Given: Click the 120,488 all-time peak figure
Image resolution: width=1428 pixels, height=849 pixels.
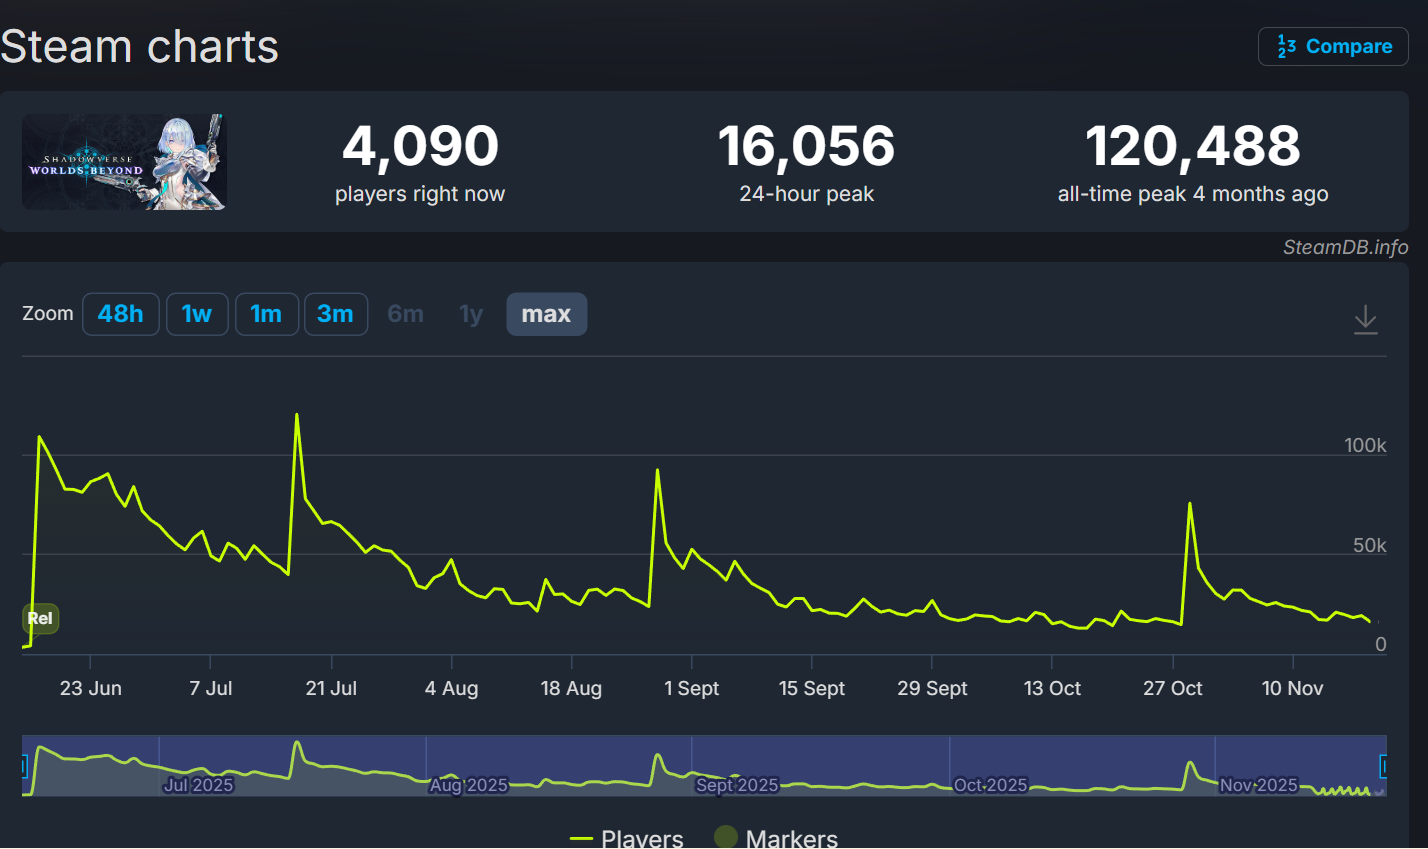Looking at the screenshot, I should click(x=1193, y=146).
